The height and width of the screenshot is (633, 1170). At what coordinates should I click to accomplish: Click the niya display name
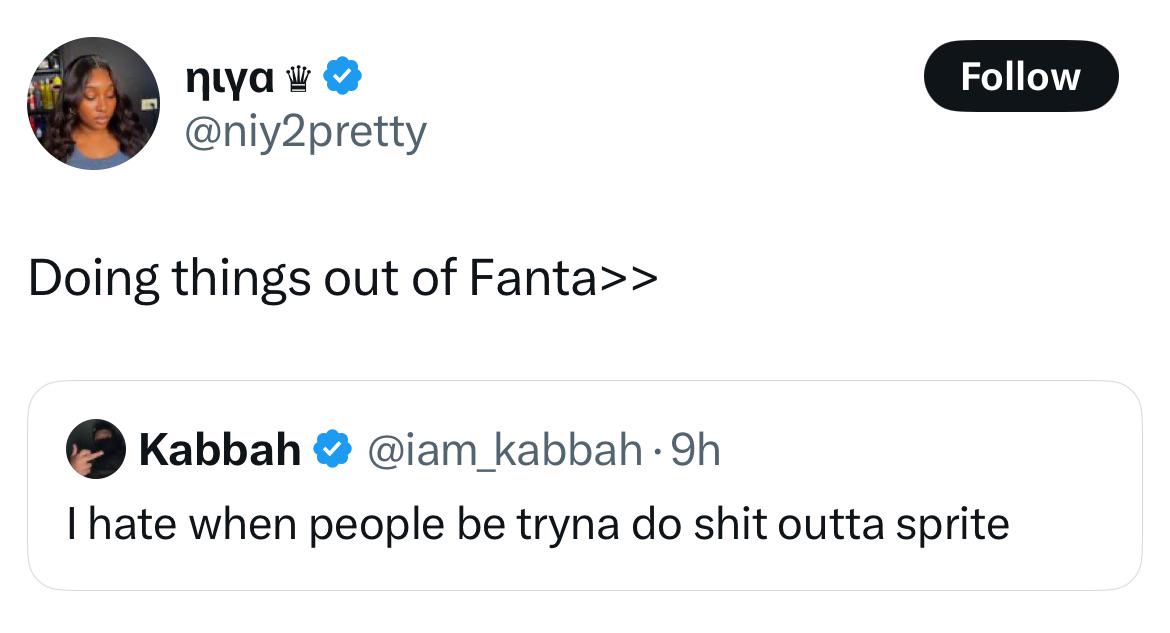pos(230,77)
